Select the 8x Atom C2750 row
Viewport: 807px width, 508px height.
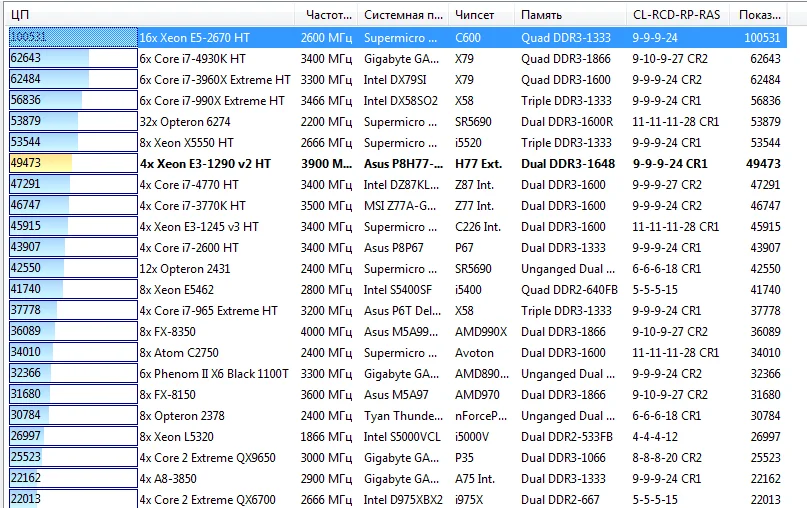[x=398, y=353]
